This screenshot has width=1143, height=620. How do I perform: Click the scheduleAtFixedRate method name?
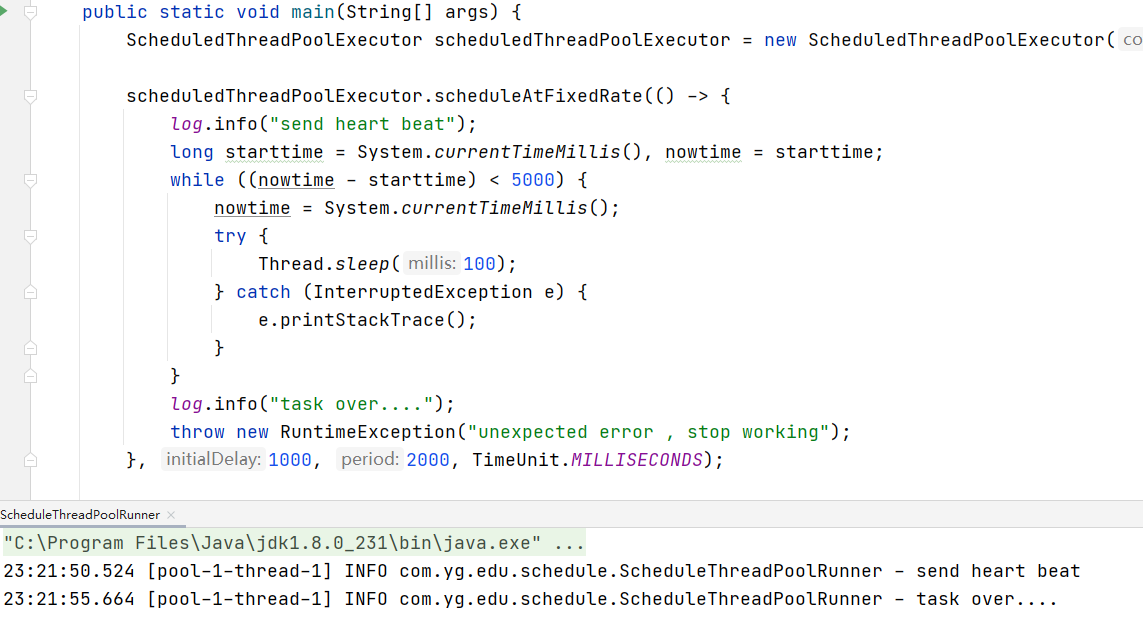tap(539, 96)
